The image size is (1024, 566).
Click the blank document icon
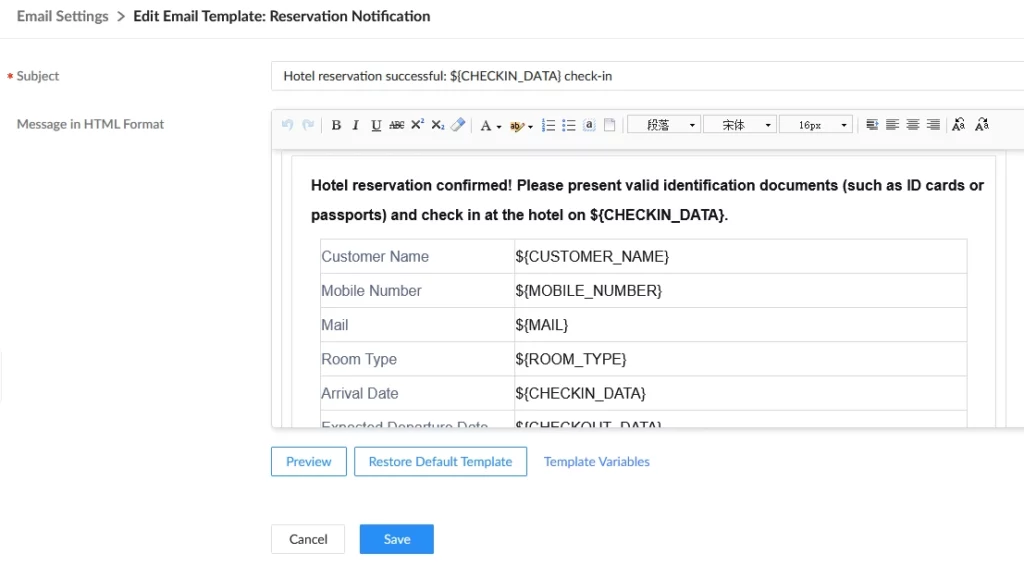point(609,125)
